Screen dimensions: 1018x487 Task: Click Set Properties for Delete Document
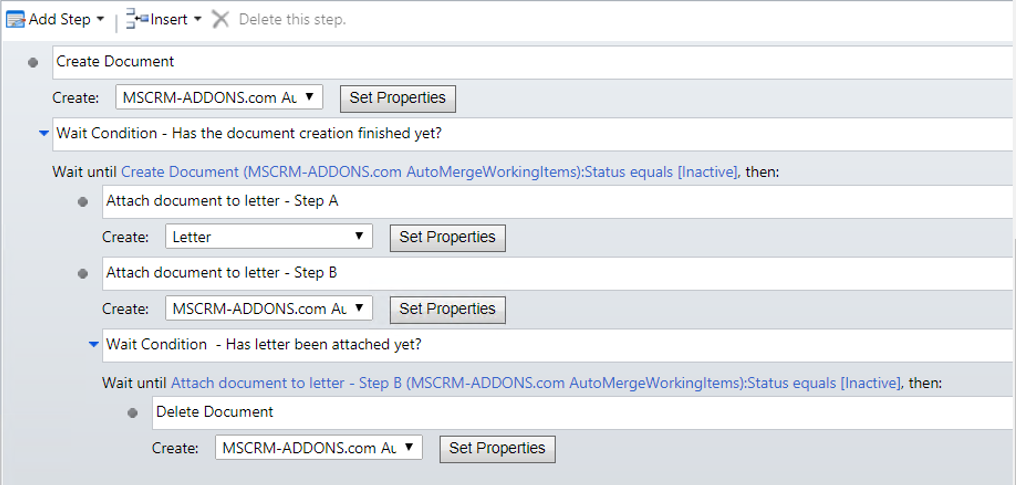[497, 448]
